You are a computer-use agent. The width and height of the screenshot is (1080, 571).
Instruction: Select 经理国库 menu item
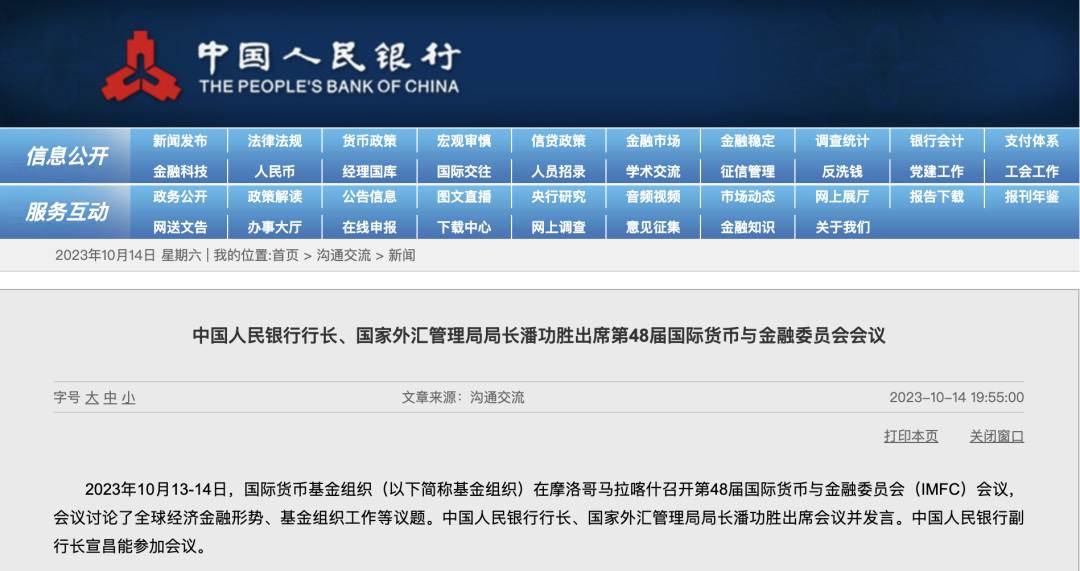point(369,172)
